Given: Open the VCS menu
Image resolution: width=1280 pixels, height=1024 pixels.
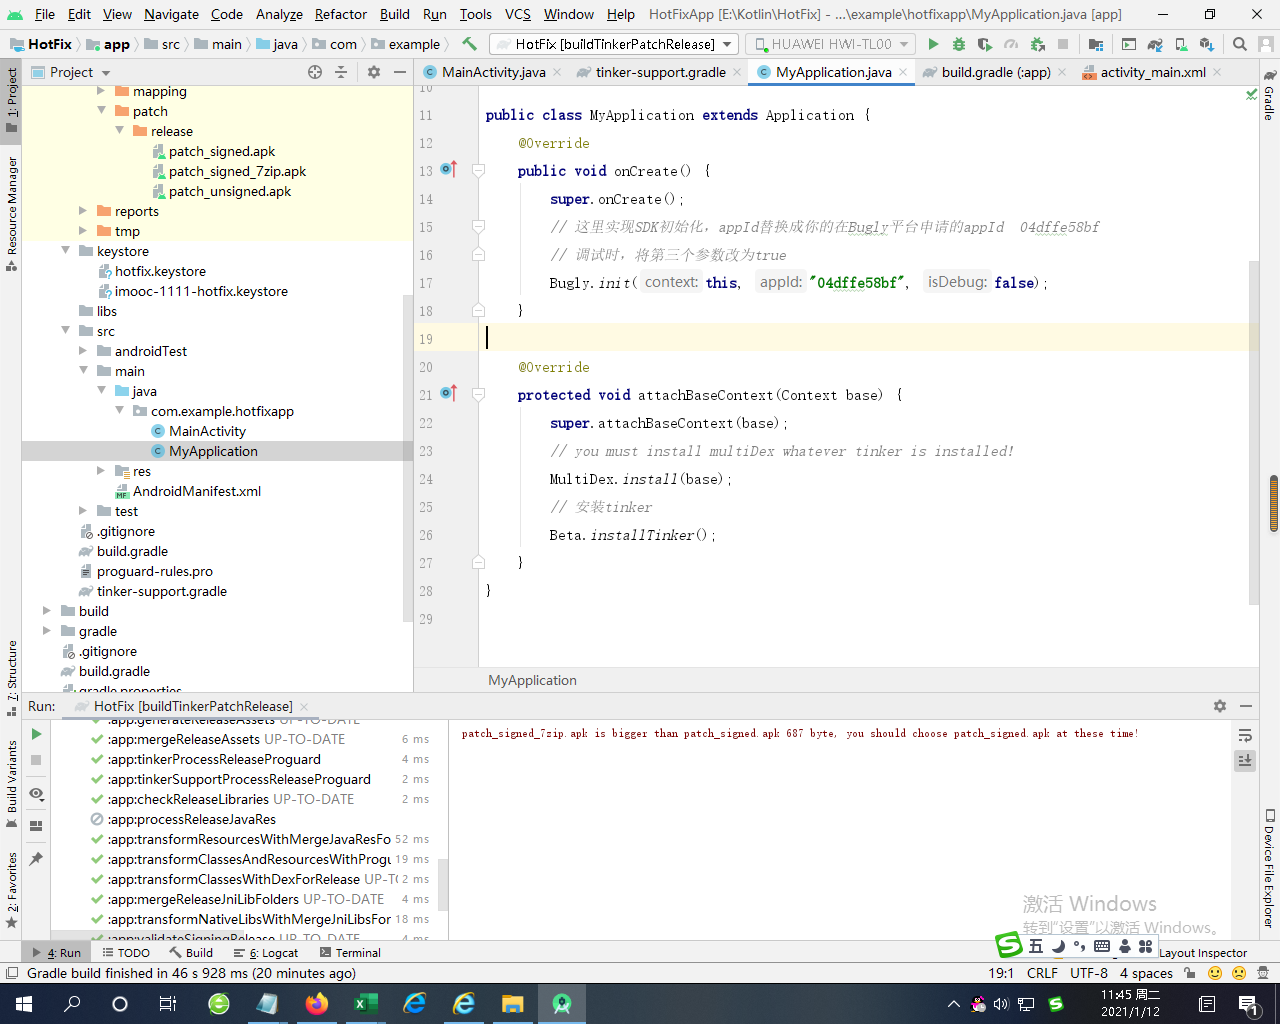Looking at the screenshot, I should coord(518,14).
